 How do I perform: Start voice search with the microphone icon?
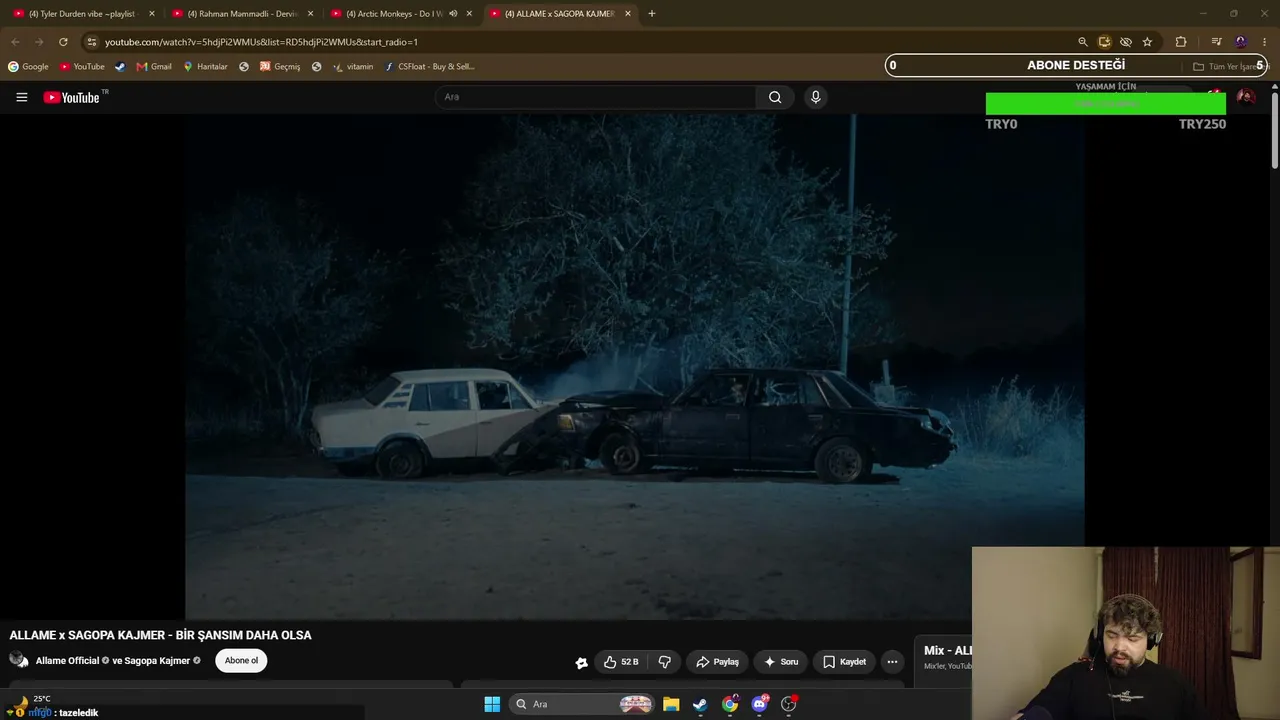coord(815,97)
